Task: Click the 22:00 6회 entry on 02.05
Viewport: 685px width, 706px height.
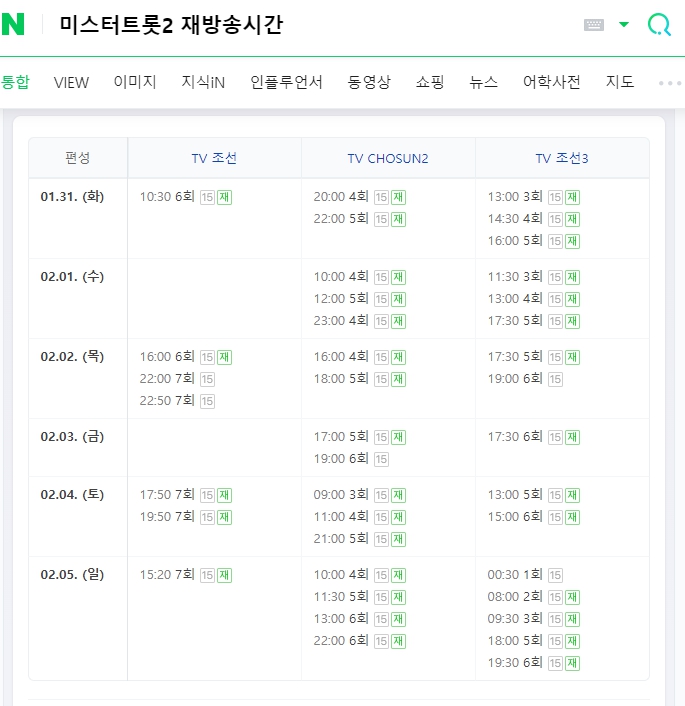Action: tap(341, 641)
